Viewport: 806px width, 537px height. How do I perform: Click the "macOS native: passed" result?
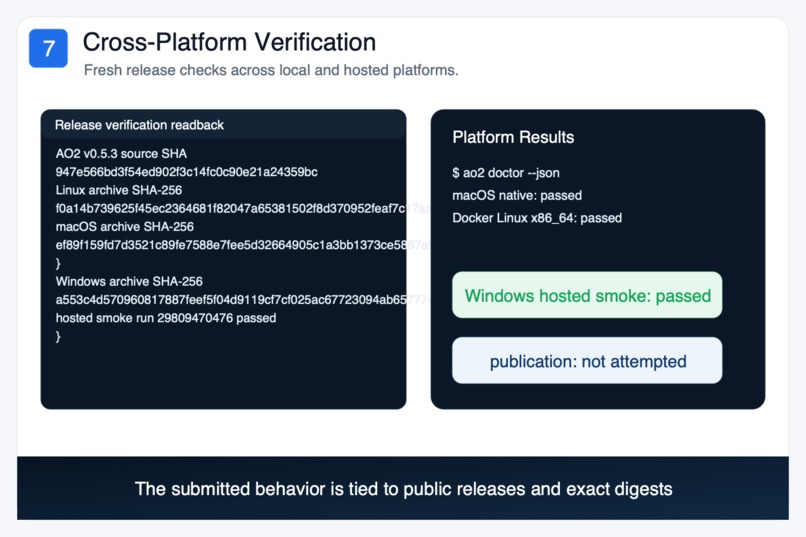coord(517,195)
